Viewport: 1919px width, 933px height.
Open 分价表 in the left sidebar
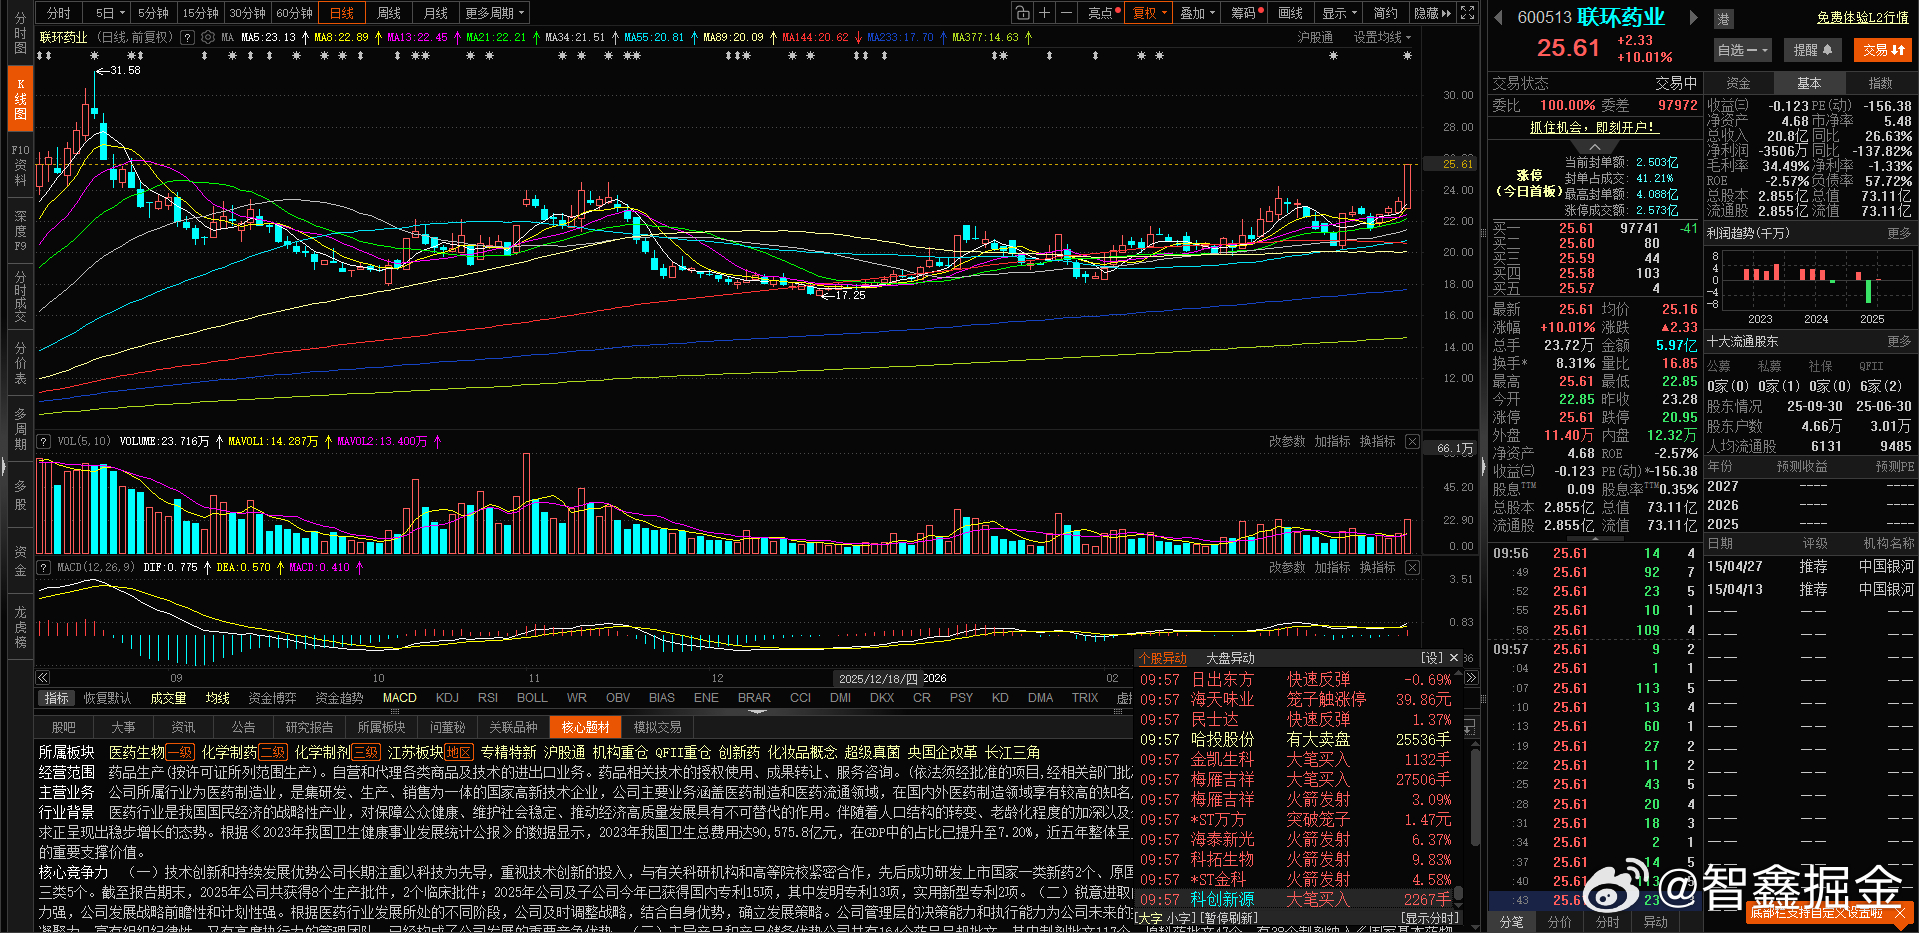click(x=20, y=363)
